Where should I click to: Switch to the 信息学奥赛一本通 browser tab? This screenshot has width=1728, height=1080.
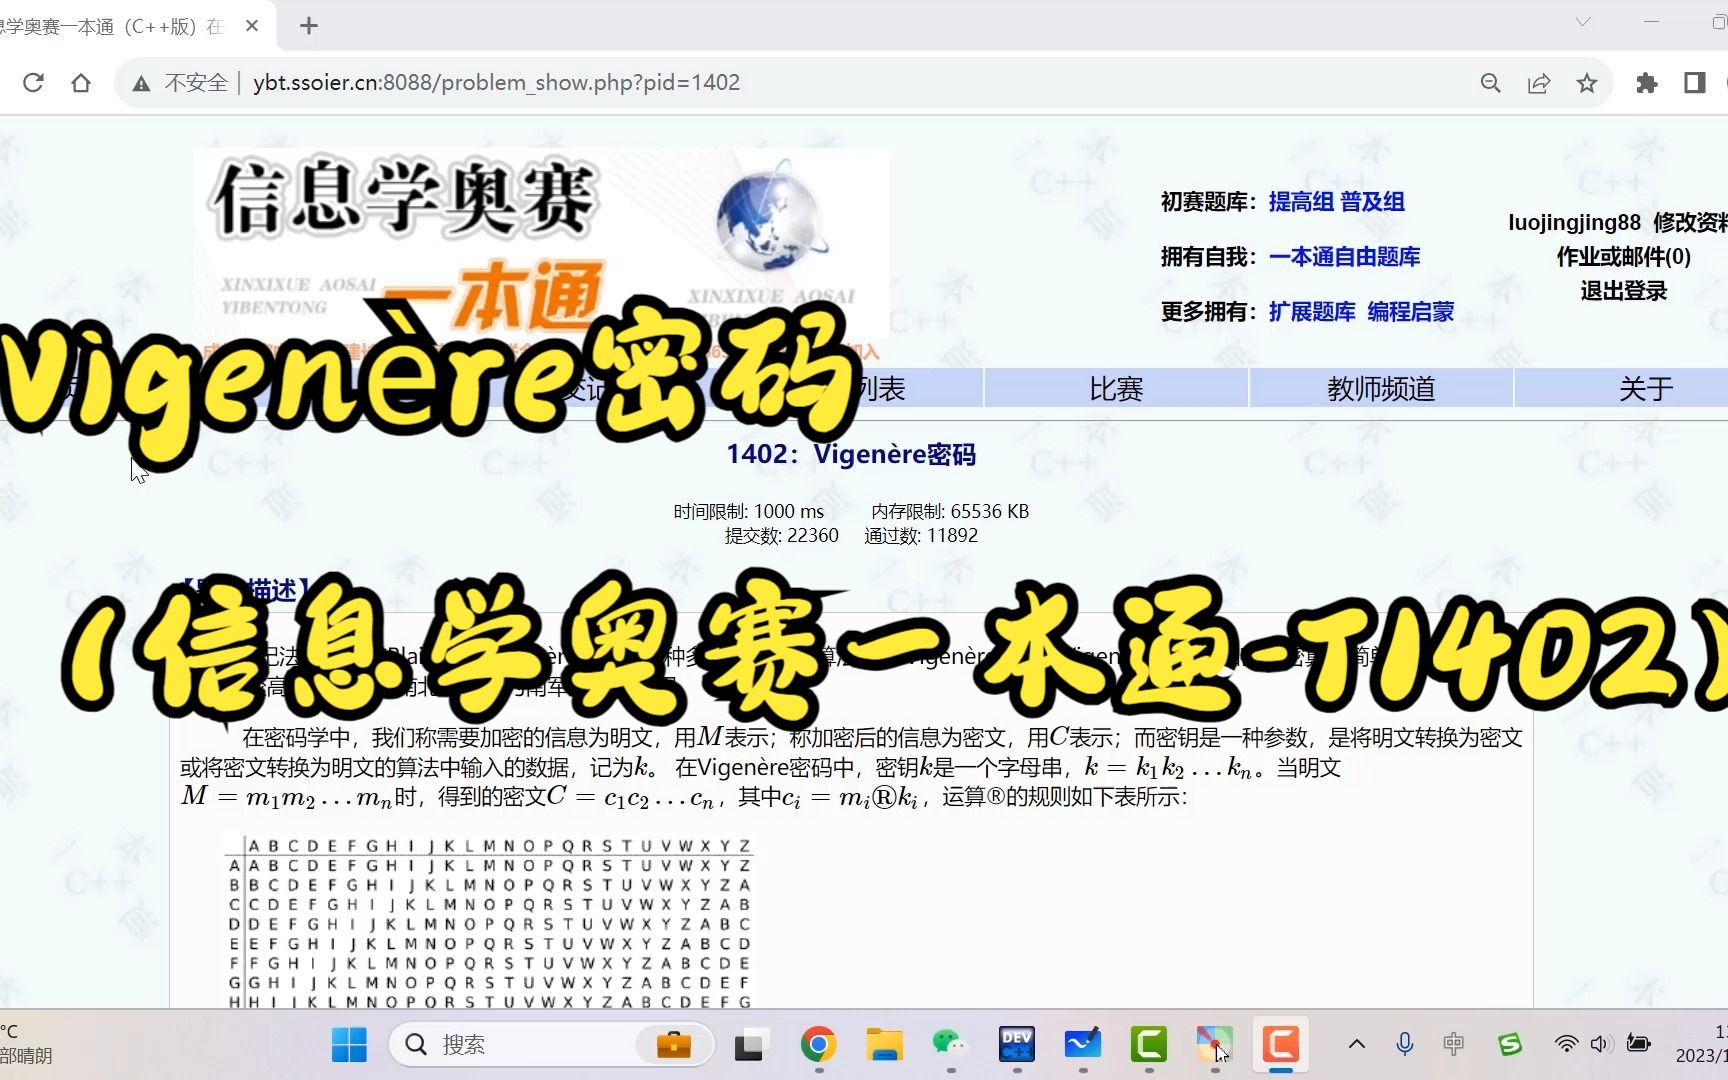[120, 26]
